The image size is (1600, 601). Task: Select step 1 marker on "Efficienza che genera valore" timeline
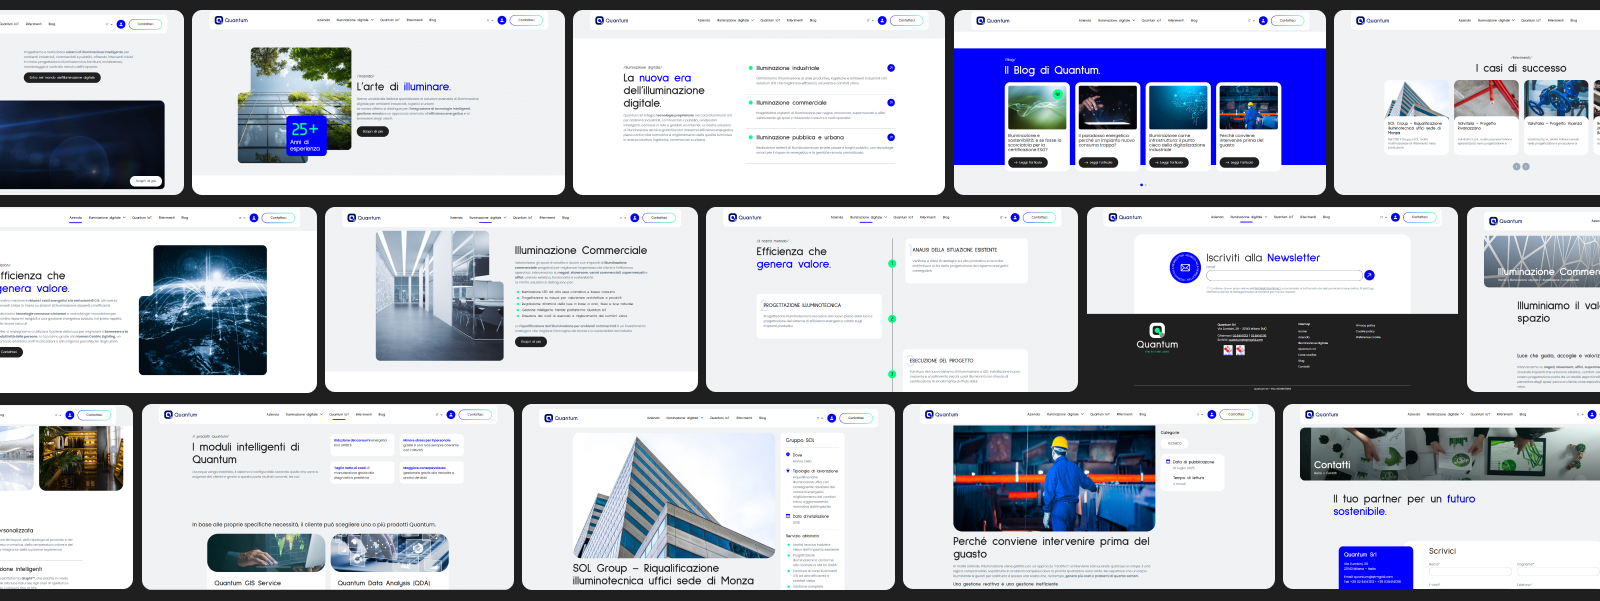tap(892, 264)
